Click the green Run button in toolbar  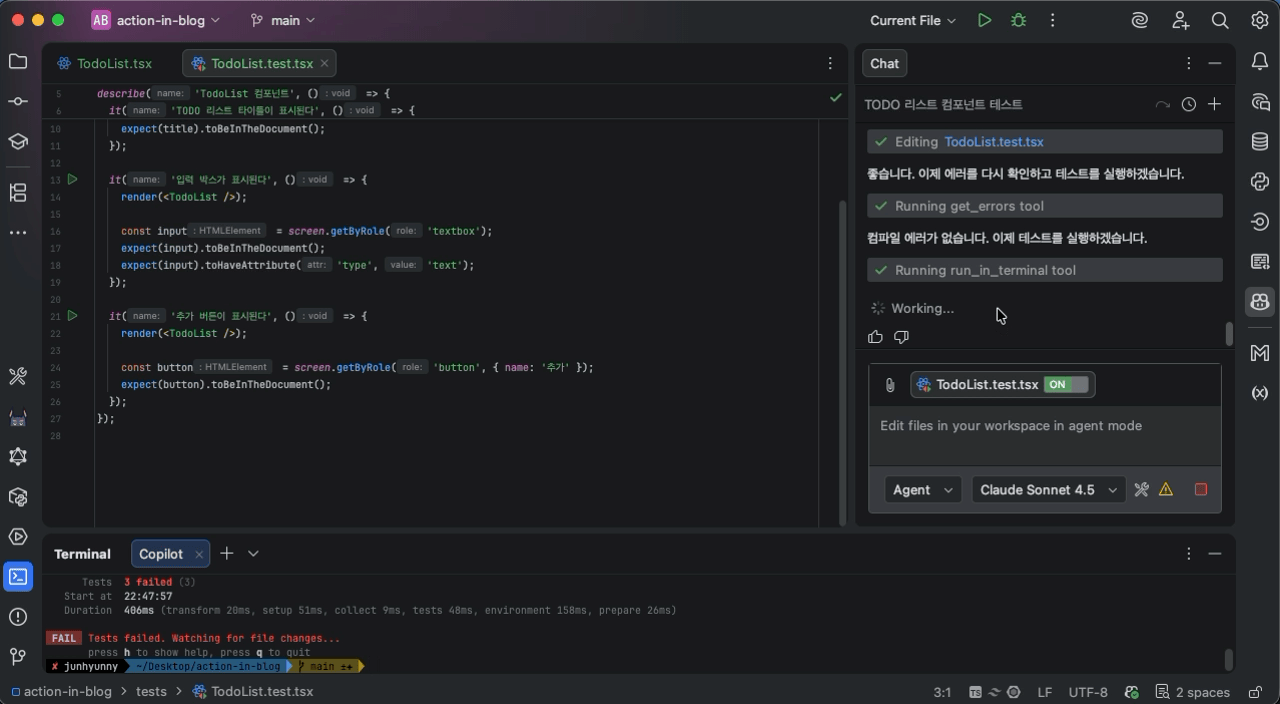point(984,20)
